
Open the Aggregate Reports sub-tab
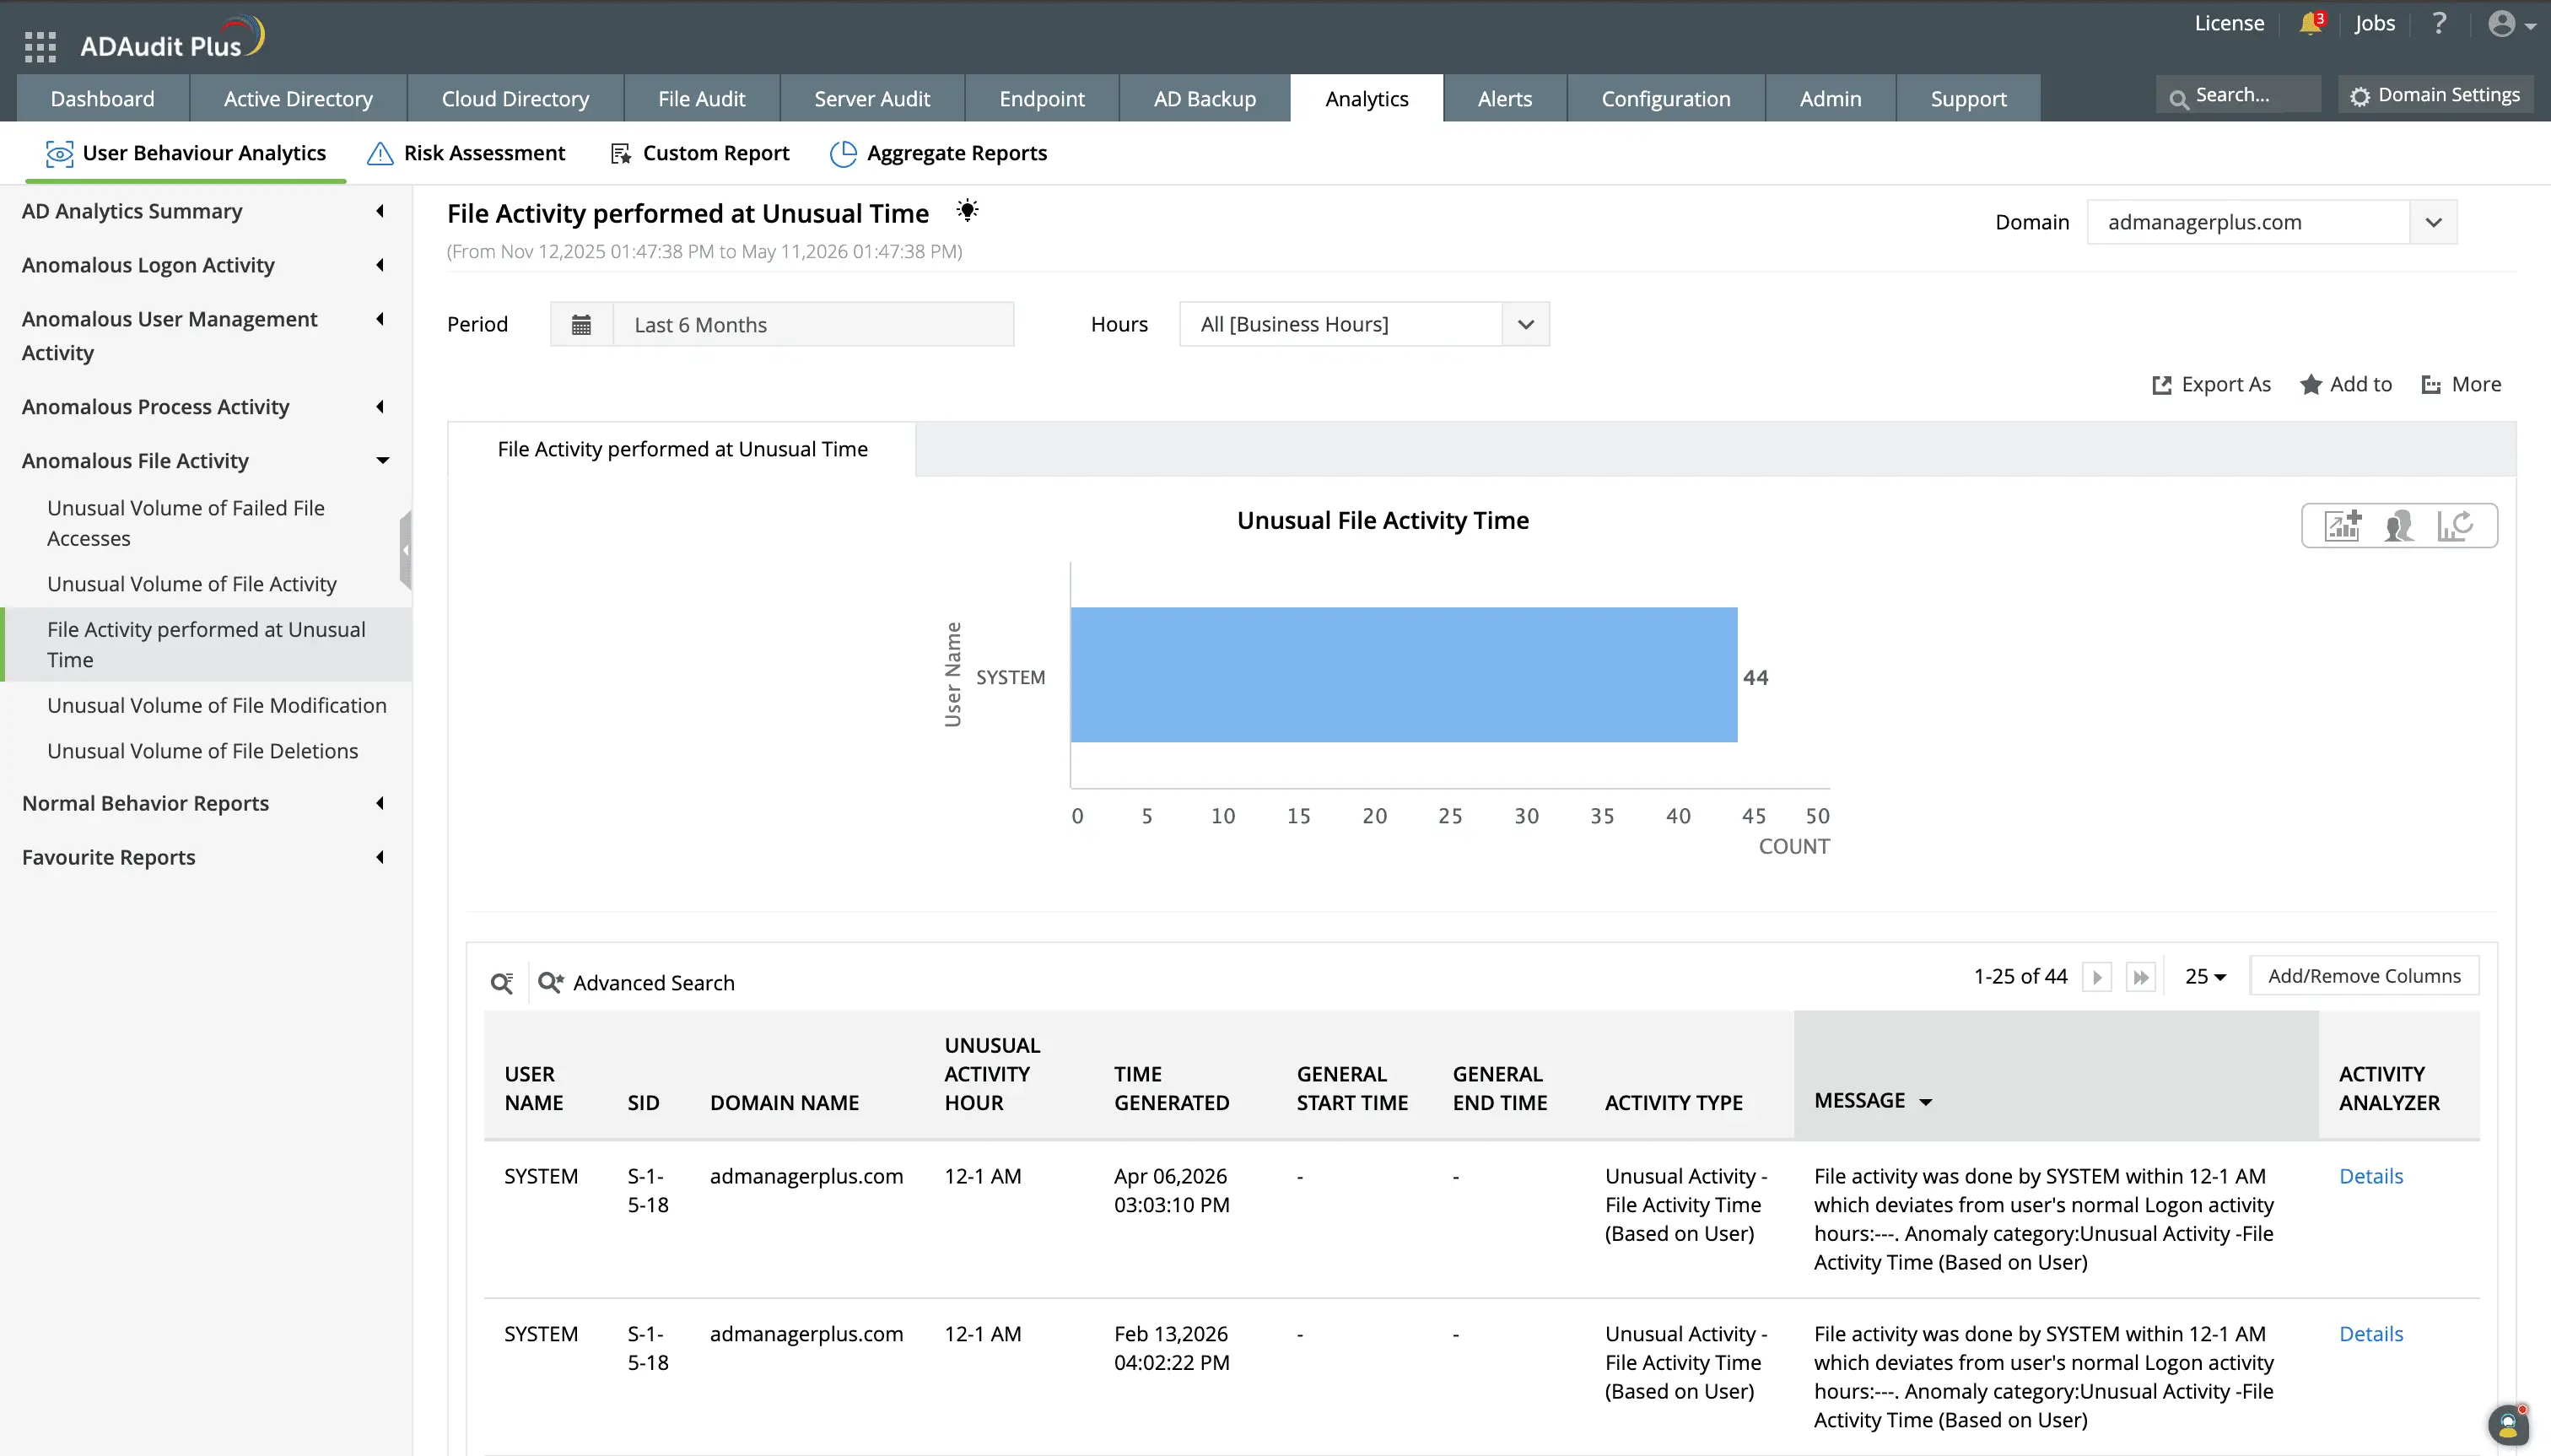click(x=938, y=153)
